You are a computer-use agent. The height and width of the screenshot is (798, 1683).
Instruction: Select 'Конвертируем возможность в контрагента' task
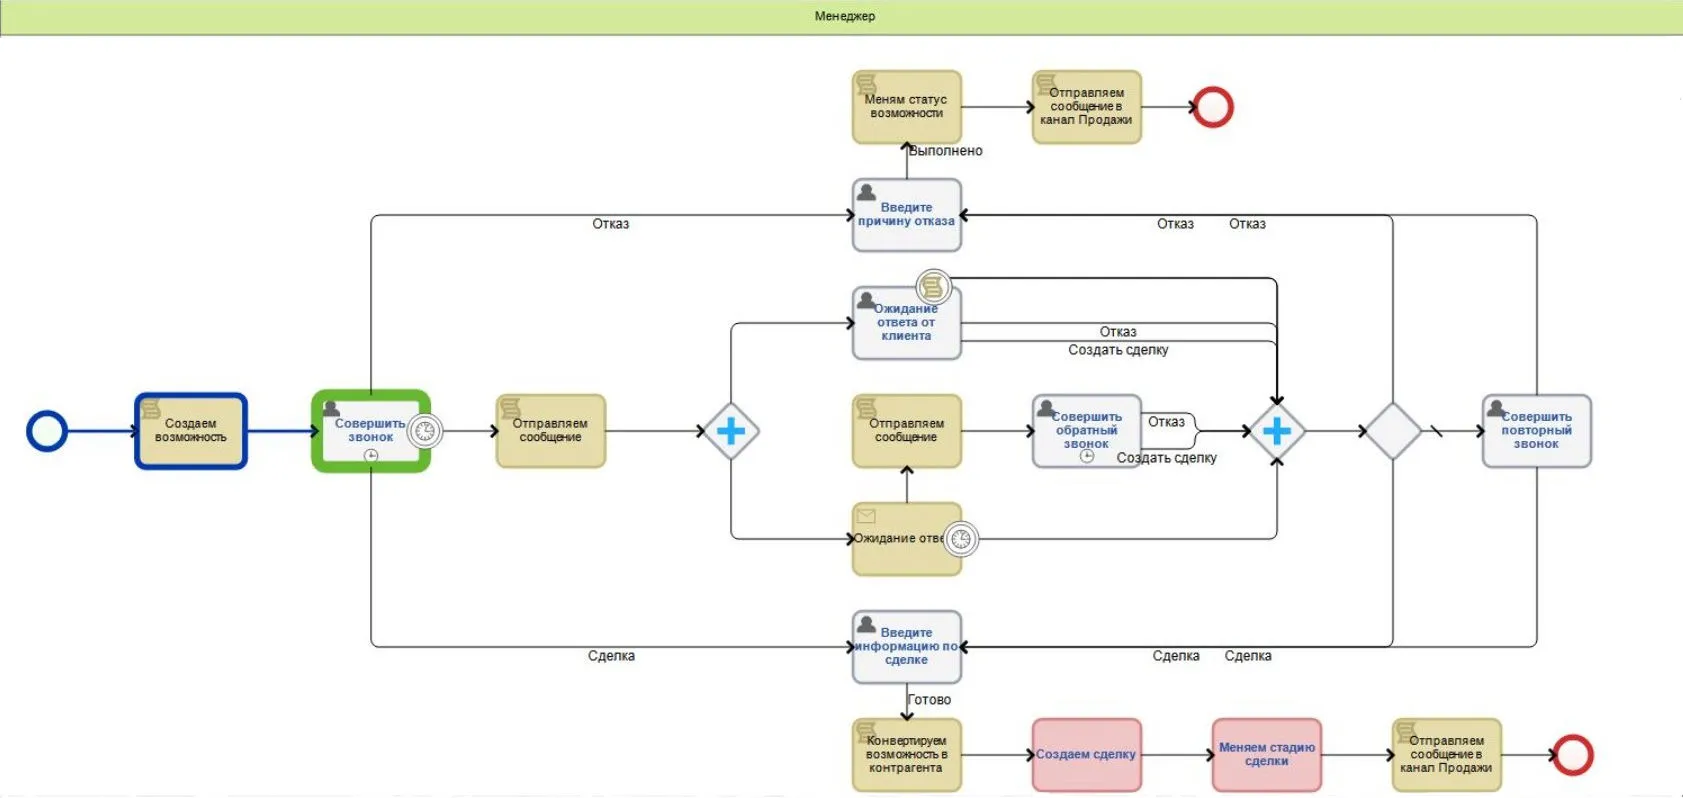click(x=906, y=755)
